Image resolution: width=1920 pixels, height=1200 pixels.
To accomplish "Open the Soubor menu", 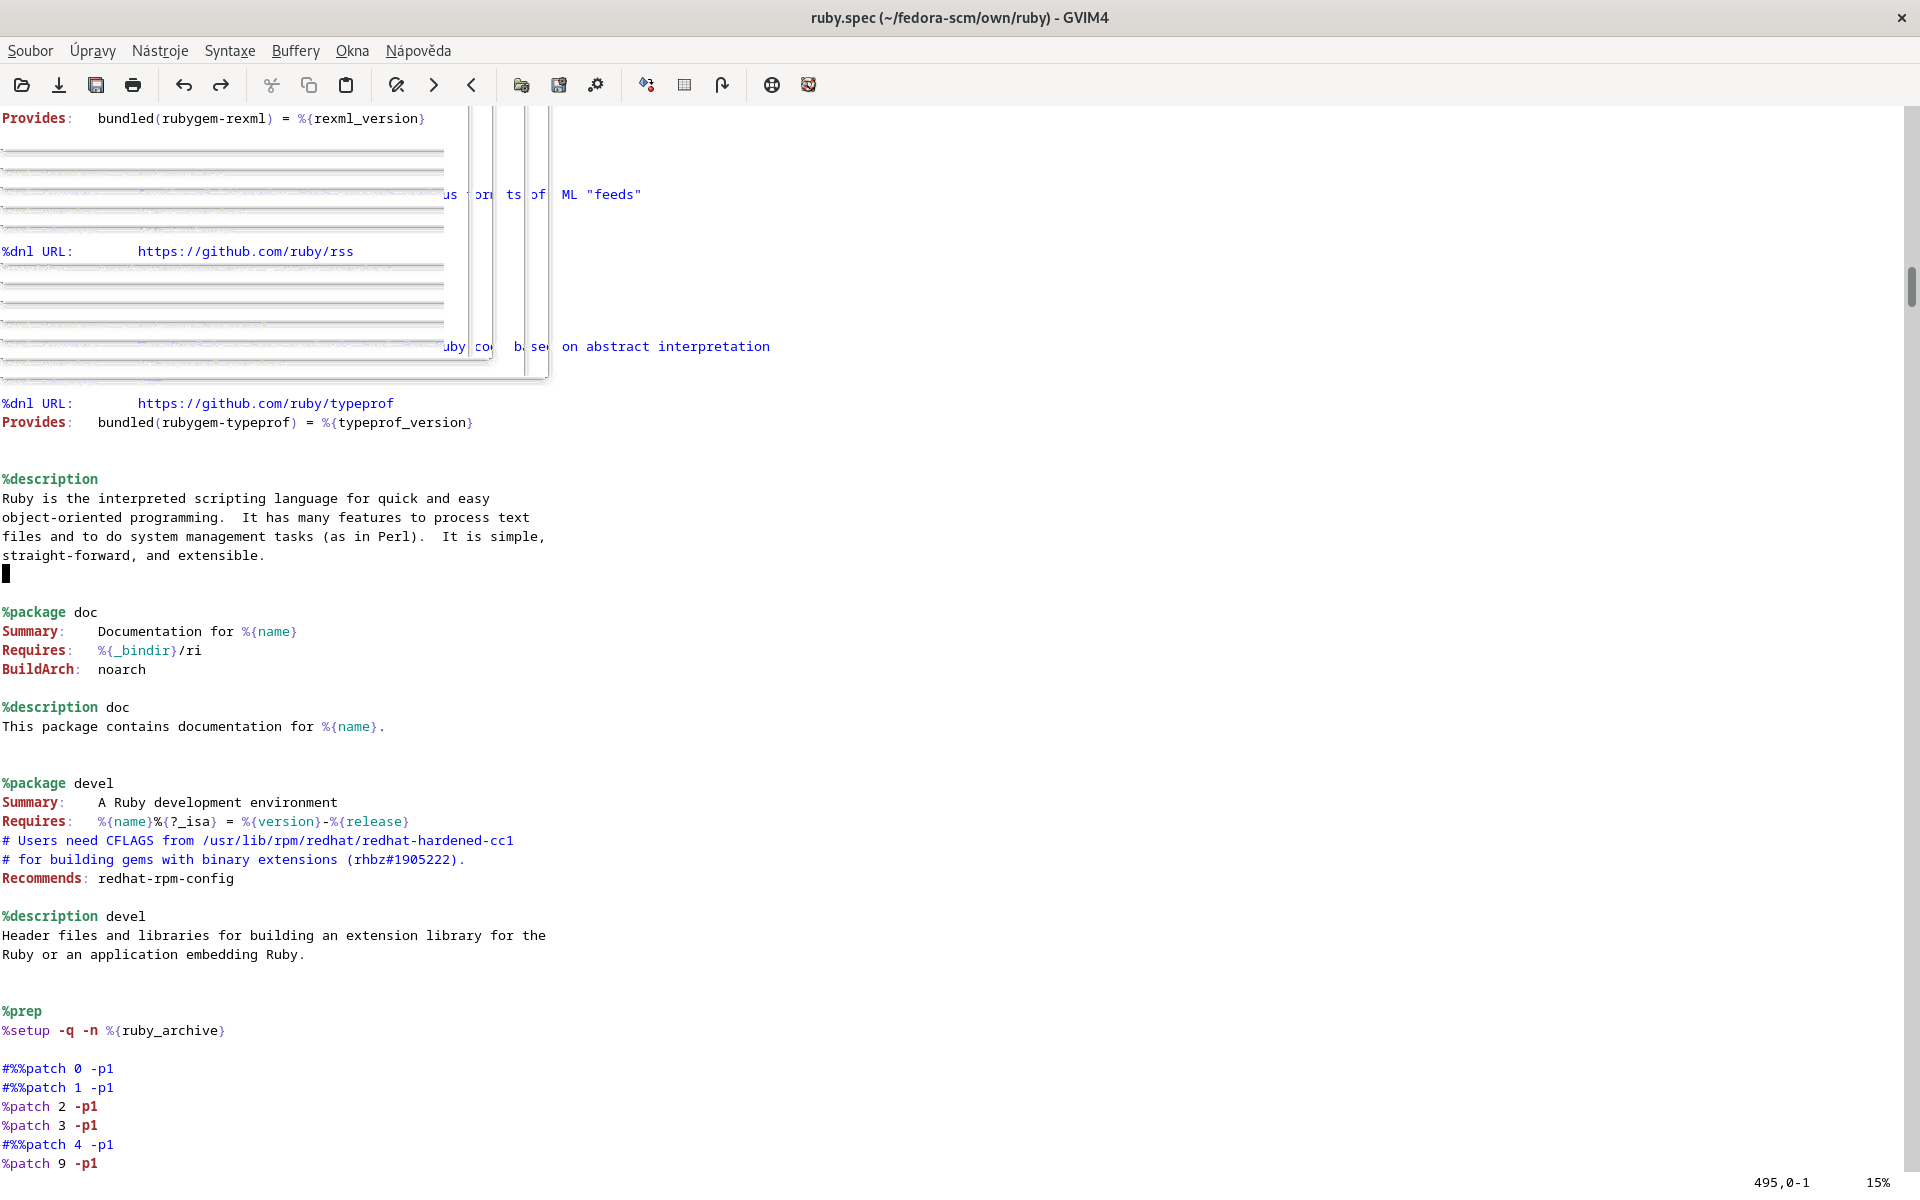I will 30,51.
